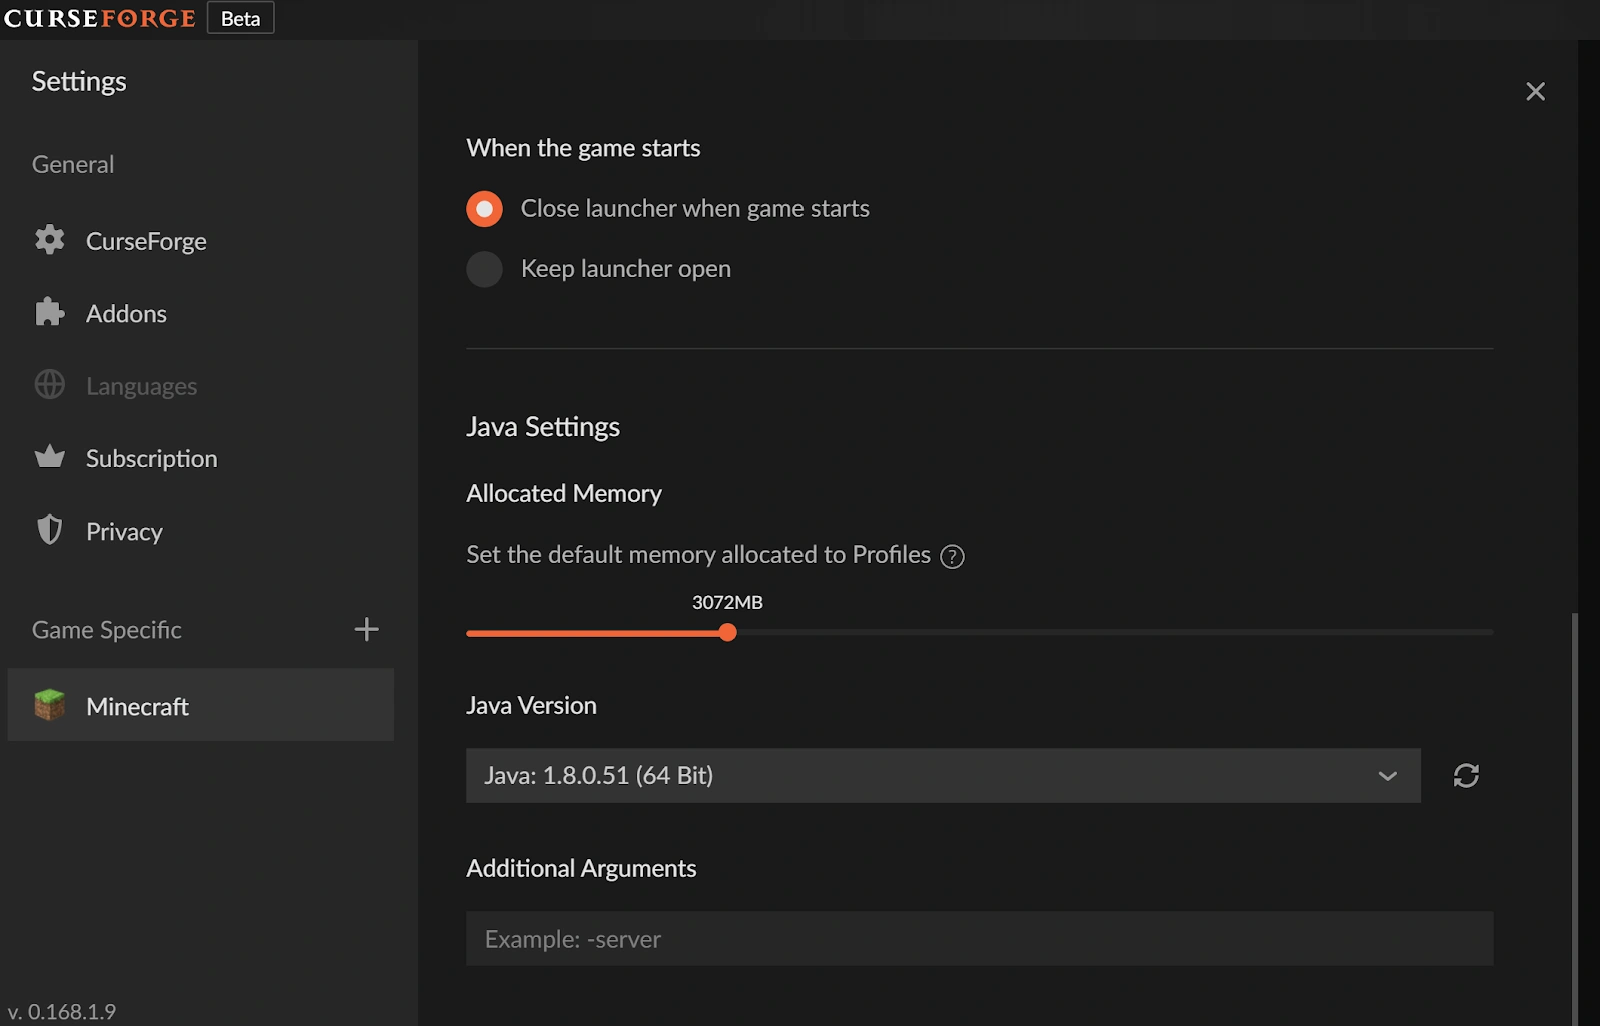Open the Subscription settings section
This screenshot has height=1026, width=1600.
coord(151,459)
